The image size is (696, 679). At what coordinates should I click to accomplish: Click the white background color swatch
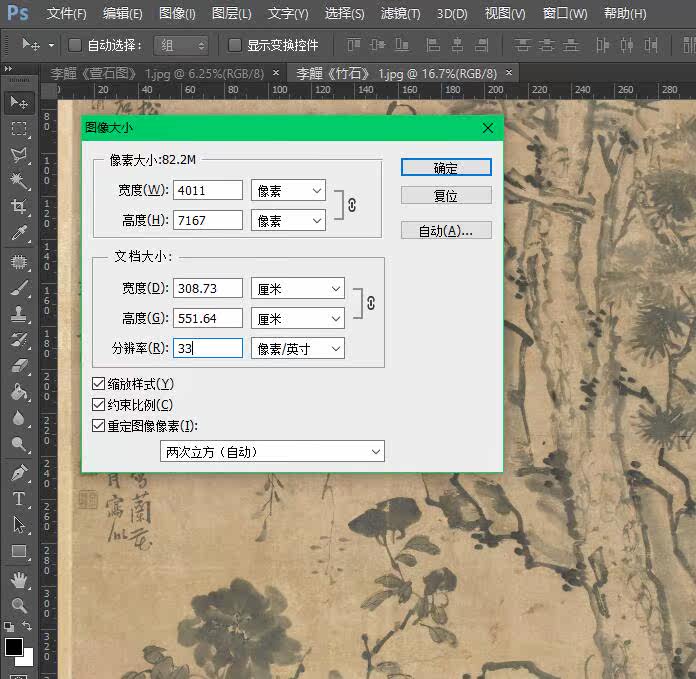tap(28, 659)
